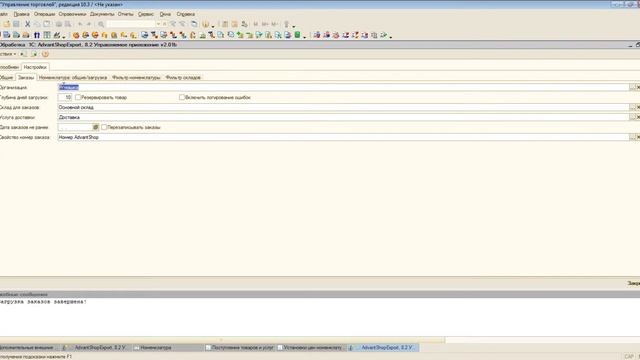The image size is (640, 360).
Task: Click the Paste clipboard toolbar icon
Action: pos(47,24)
